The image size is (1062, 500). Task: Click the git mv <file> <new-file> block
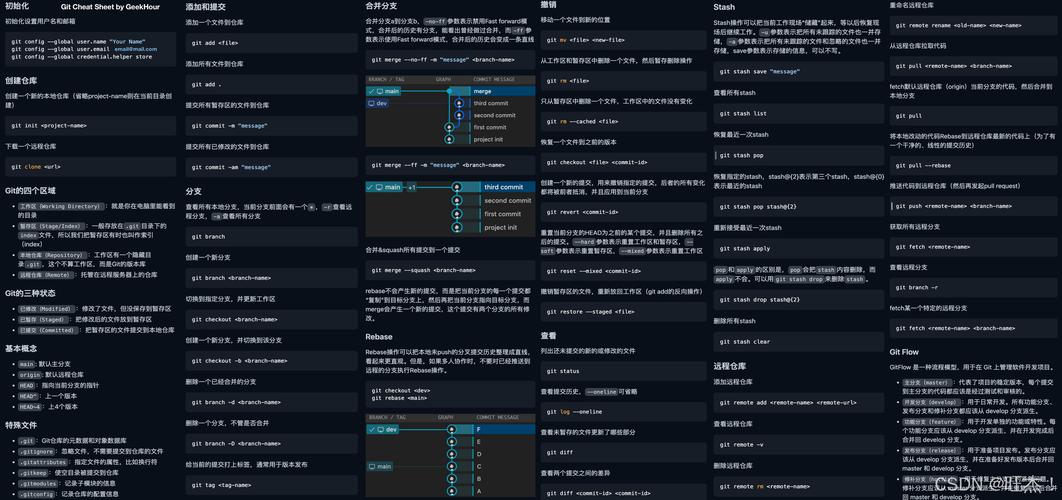(623, 40)
